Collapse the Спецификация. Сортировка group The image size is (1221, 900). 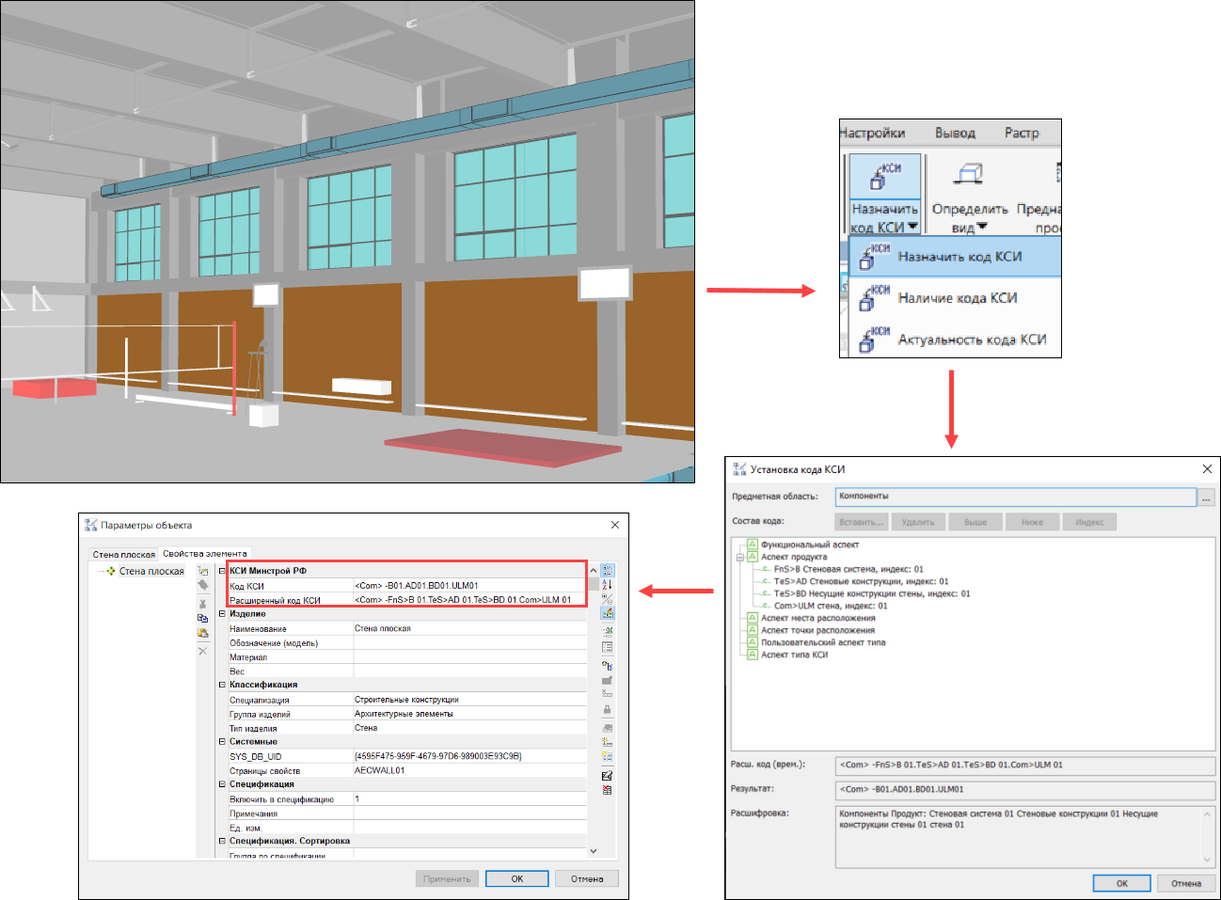click(x=221, y=841)
